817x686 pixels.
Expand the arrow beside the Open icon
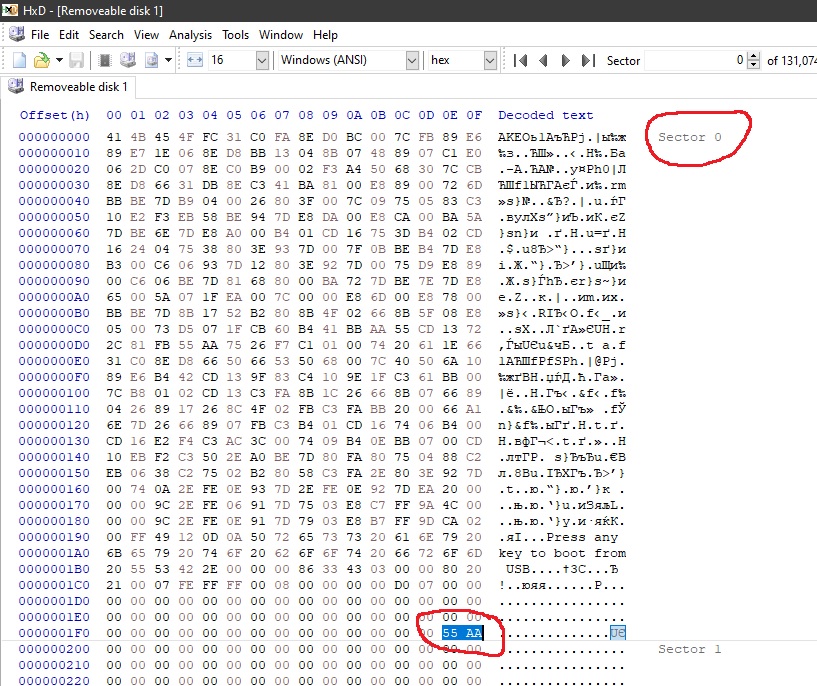click(x=60, y=60)
